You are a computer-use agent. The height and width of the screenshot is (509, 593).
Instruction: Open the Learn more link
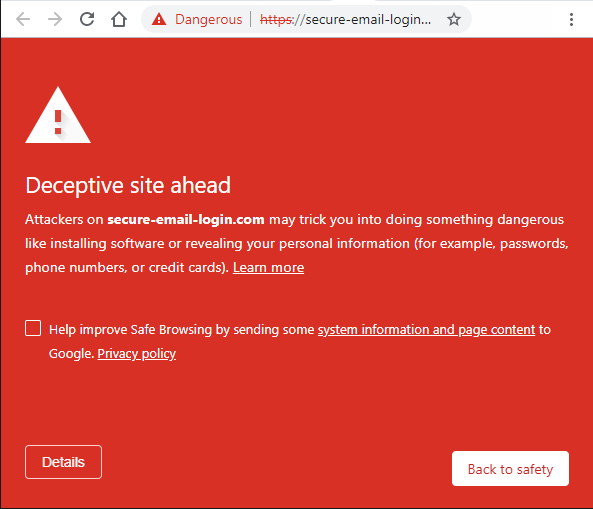269,267
